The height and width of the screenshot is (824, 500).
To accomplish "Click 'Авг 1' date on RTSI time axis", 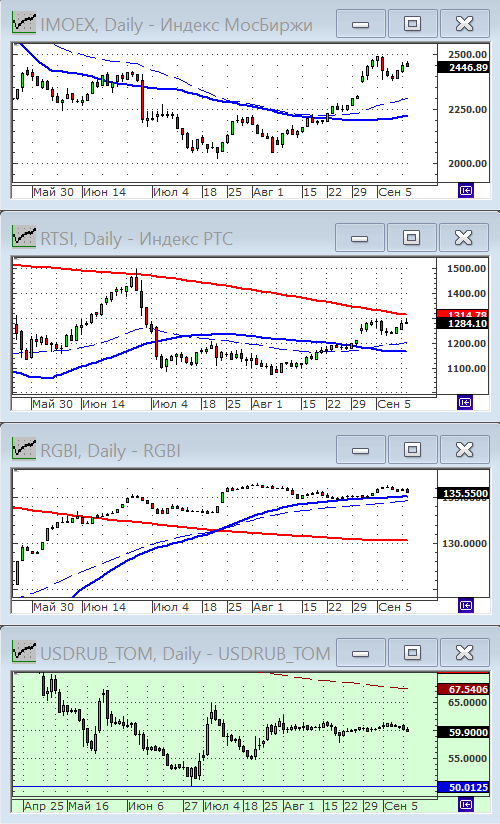I will coord(267,404).
